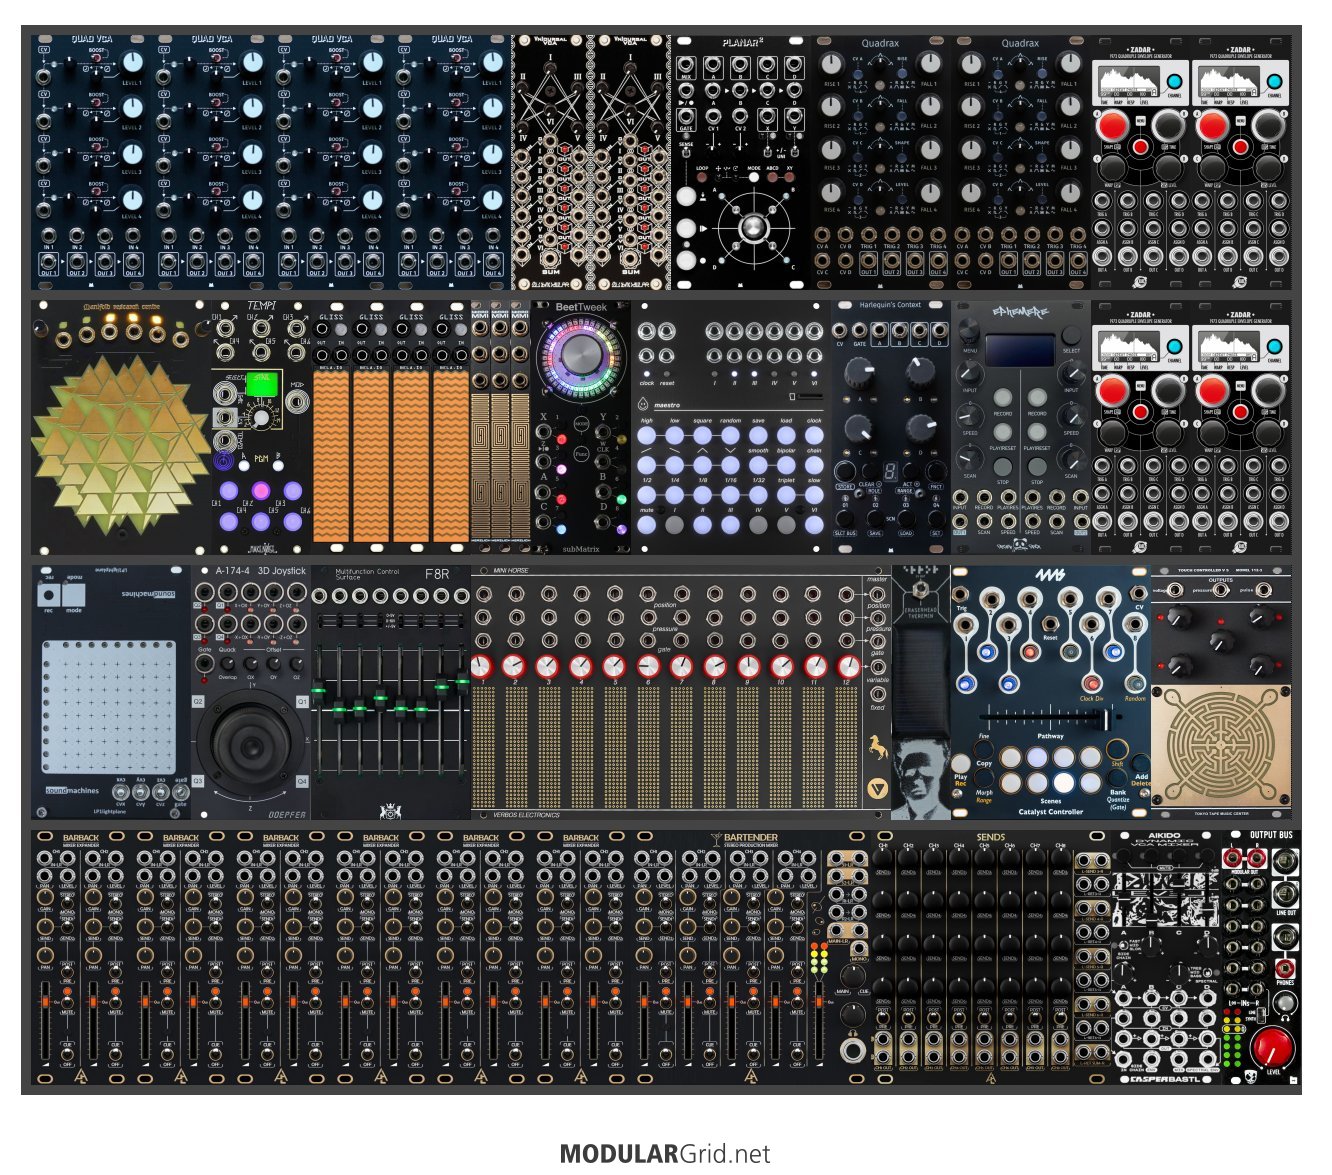Click the lit pink channel button on Tempi
The width and height of the screenshot is (1332, 1175).
(x=261, y=490)
